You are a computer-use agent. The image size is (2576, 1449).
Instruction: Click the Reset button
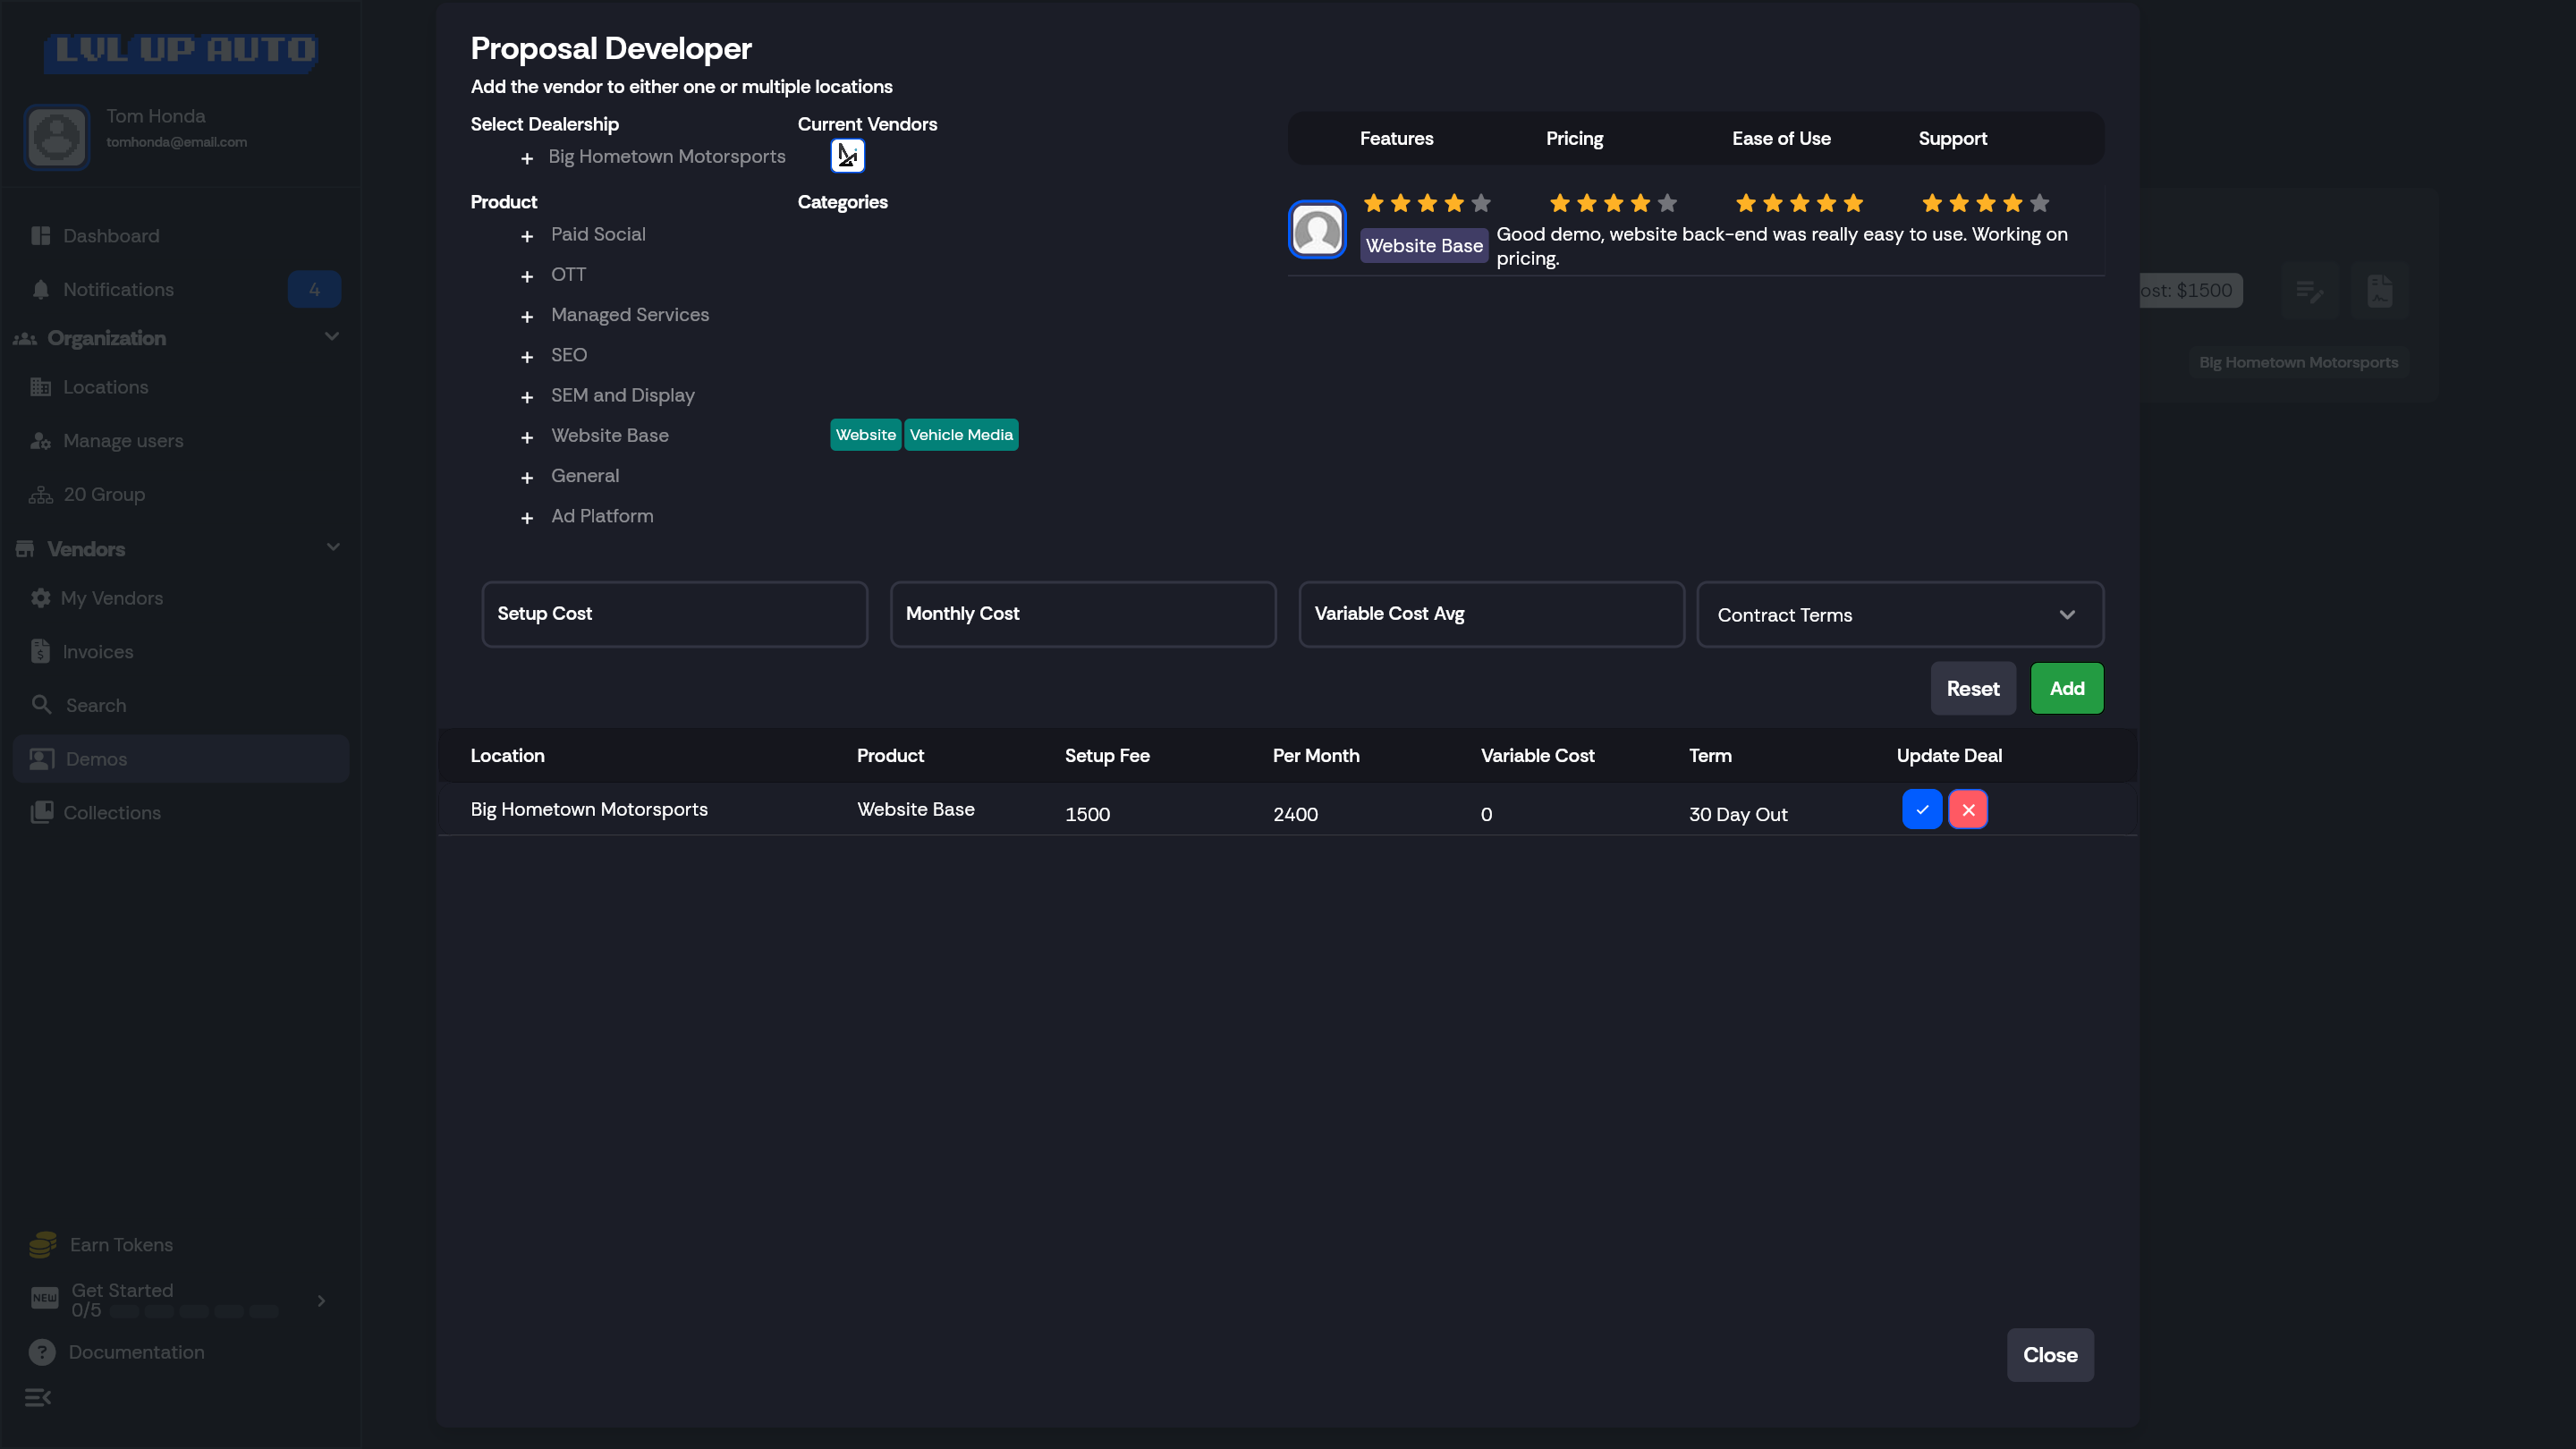coord(1972,688)
